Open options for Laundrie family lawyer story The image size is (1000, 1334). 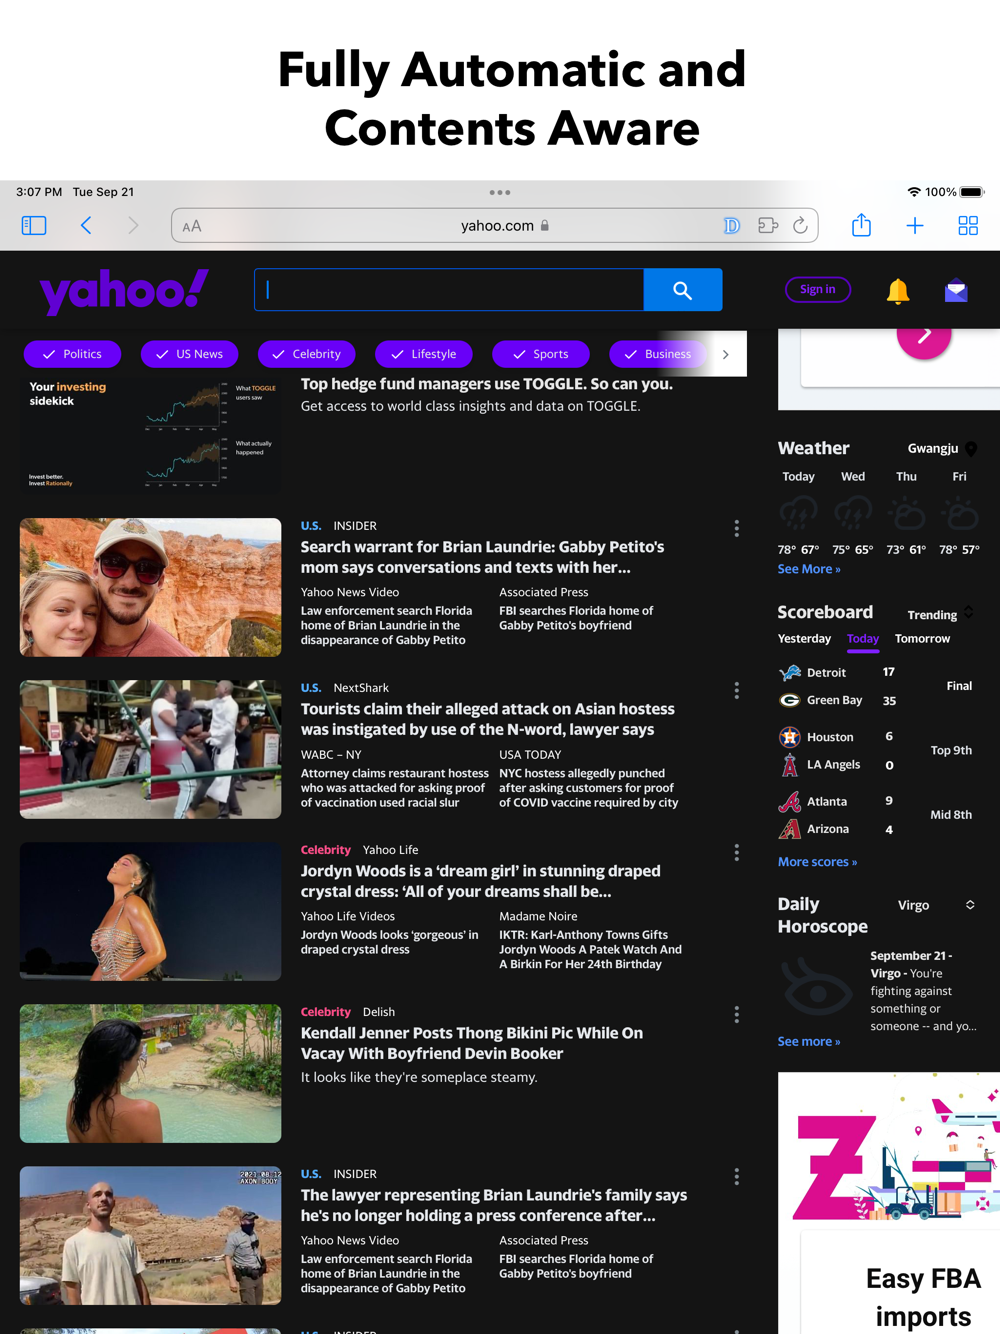pos(737,1176)
